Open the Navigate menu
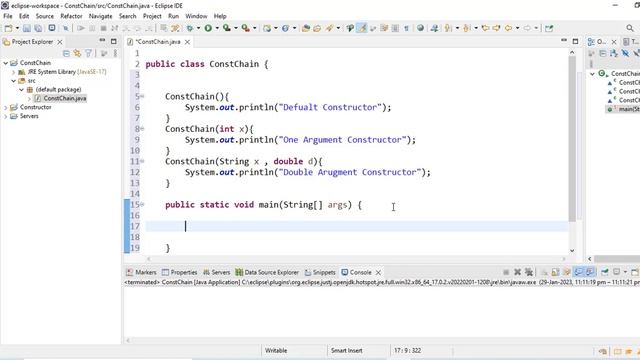 pyautogui.click(x=100, y=16)
